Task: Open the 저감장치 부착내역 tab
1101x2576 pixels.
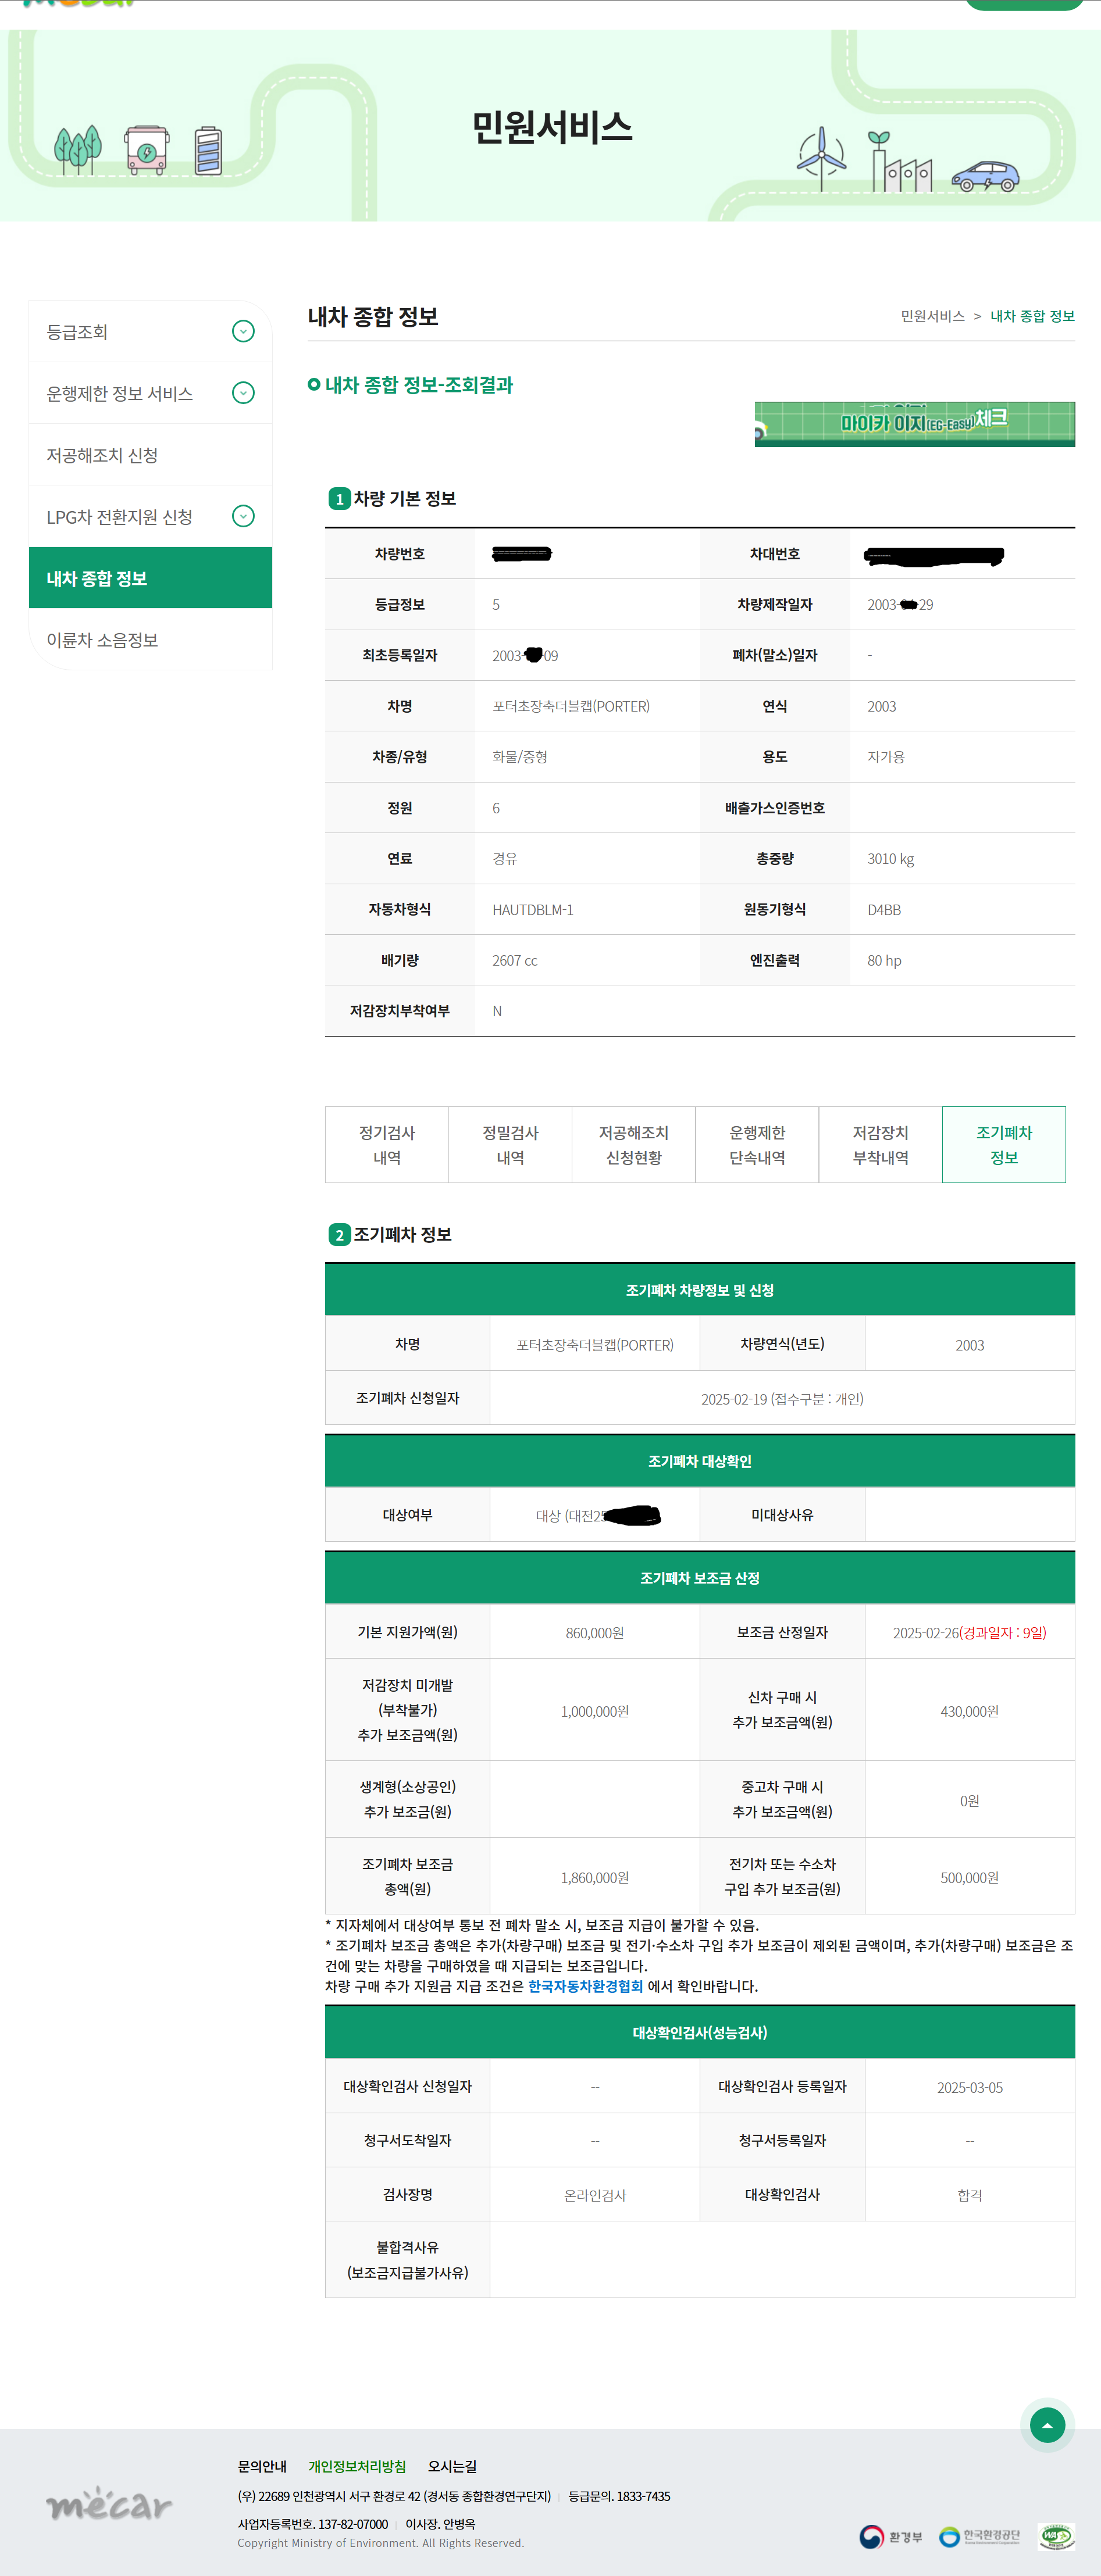Action: pos(880,1144)
